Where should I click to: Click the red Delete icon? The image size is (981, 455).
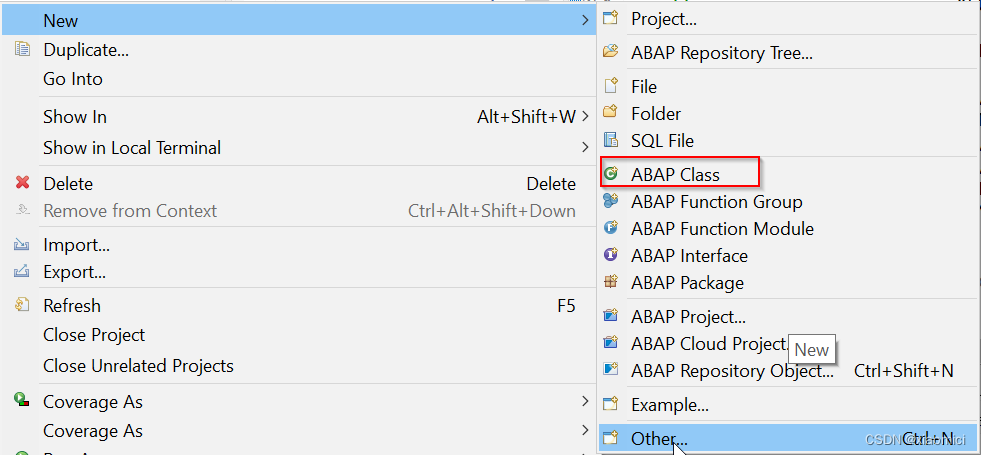click(22, 183)
